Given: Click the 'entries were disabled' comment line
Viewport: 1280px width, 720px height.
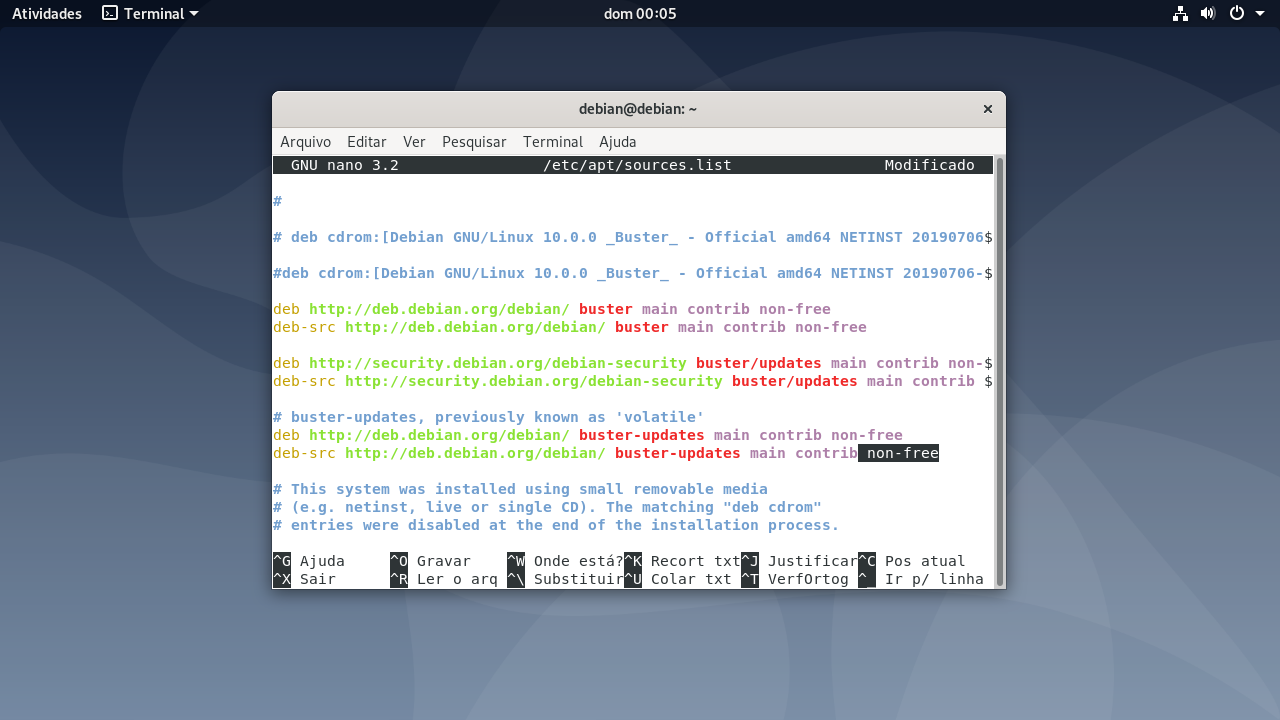Looking at the screenshot, I should [556, 525].
